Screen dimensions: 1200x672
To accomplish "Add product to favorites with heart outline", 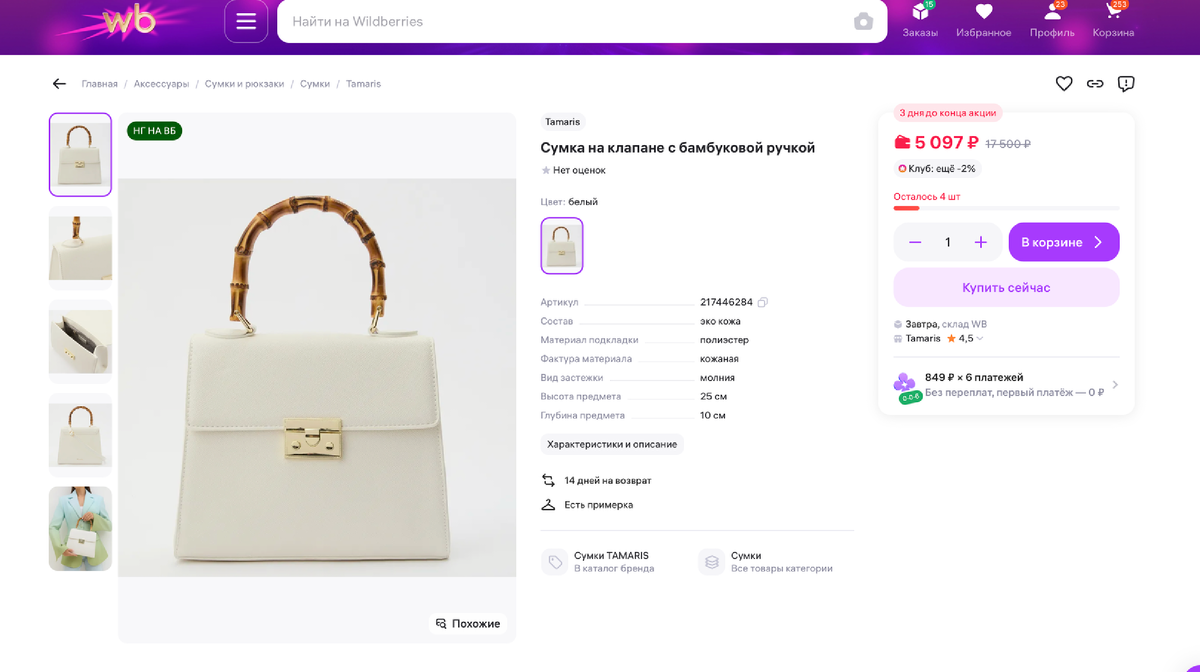I will [1064, 84].
